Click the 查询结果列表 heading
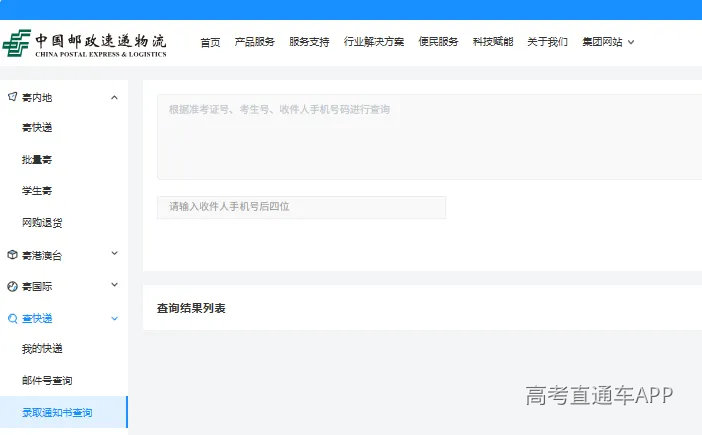Screen dimensions: 702x435 (x=191, y=308)
